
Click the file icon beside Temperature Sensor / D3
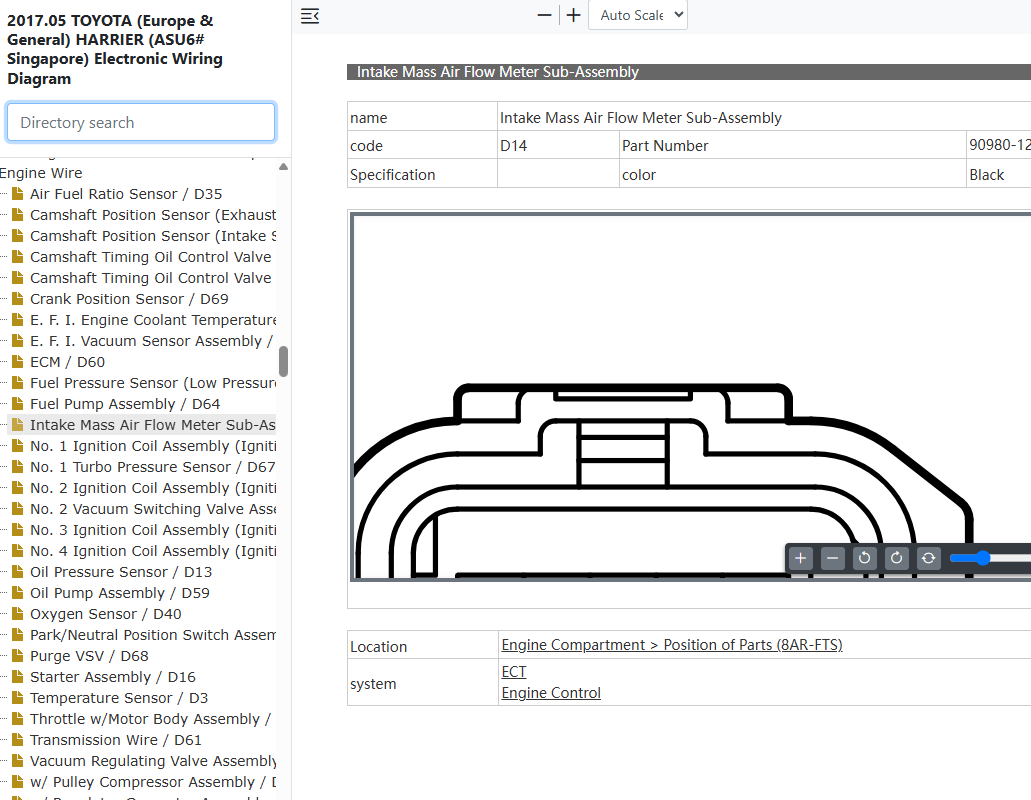[18, 697]
